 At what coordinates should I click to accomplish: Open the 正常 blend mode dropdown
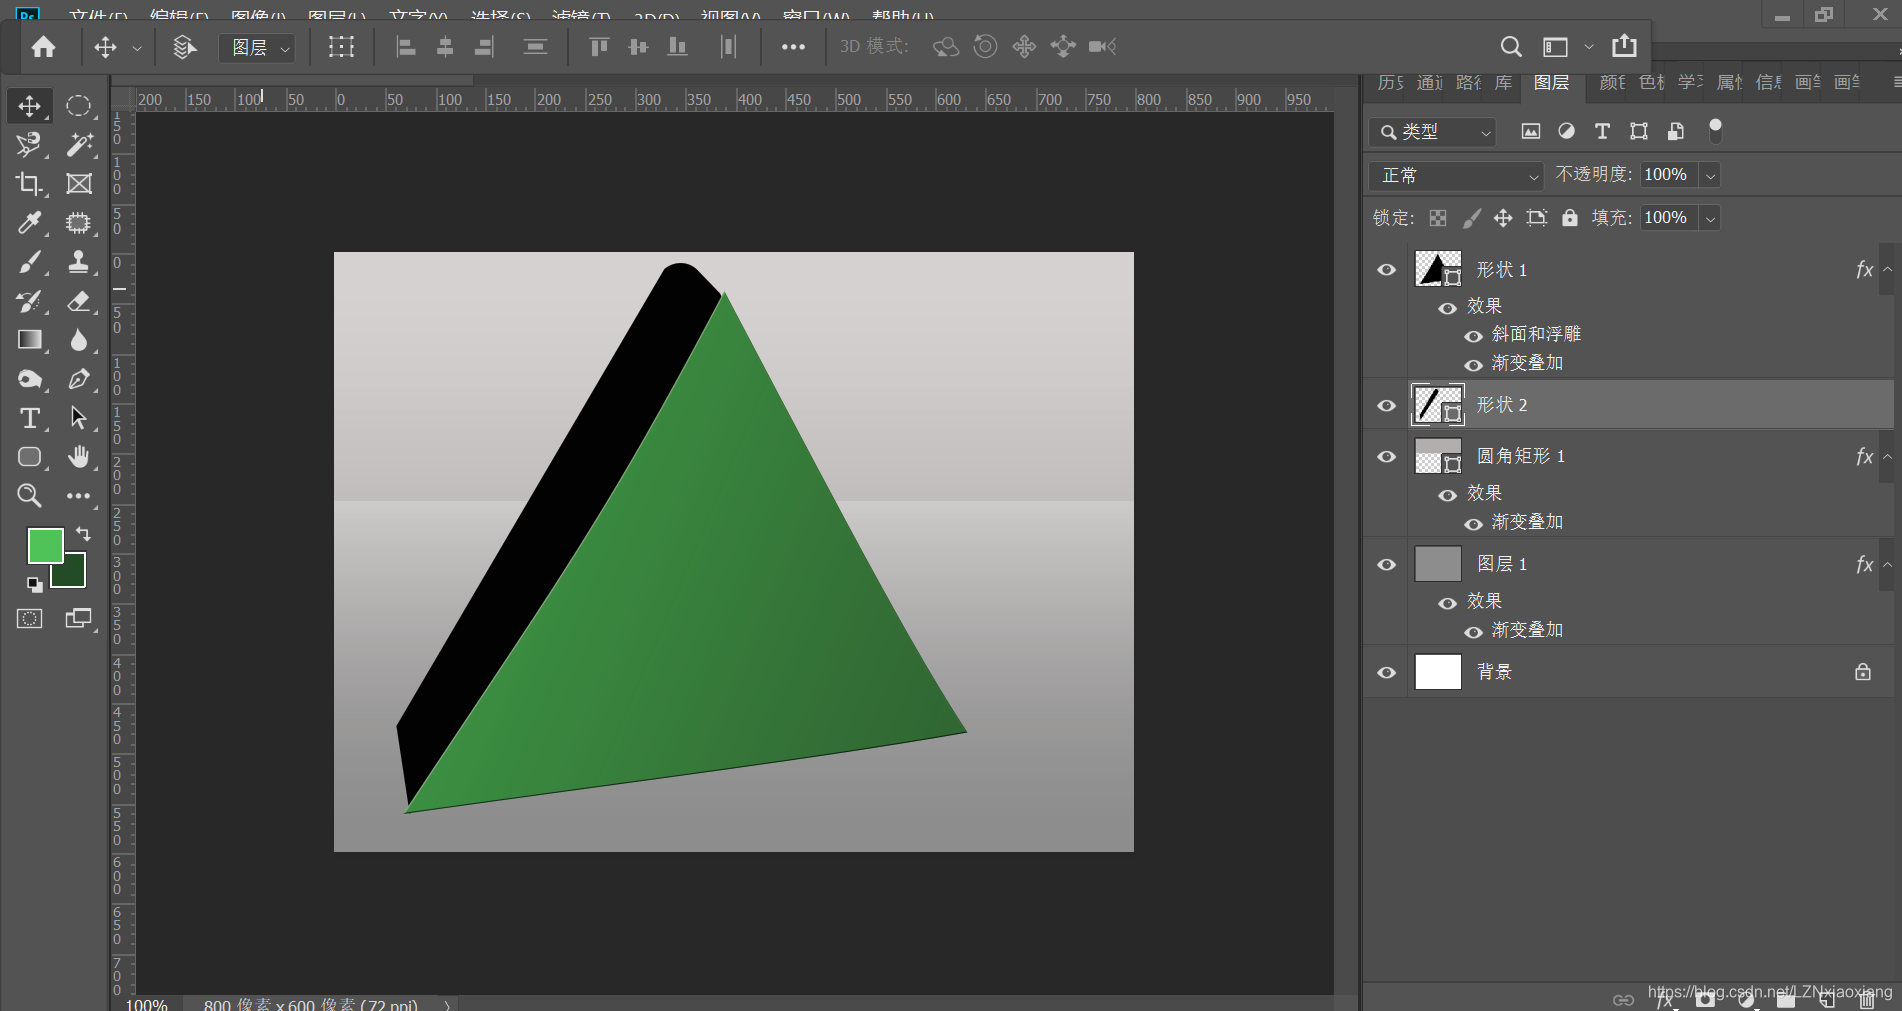tap(1456, 176)
